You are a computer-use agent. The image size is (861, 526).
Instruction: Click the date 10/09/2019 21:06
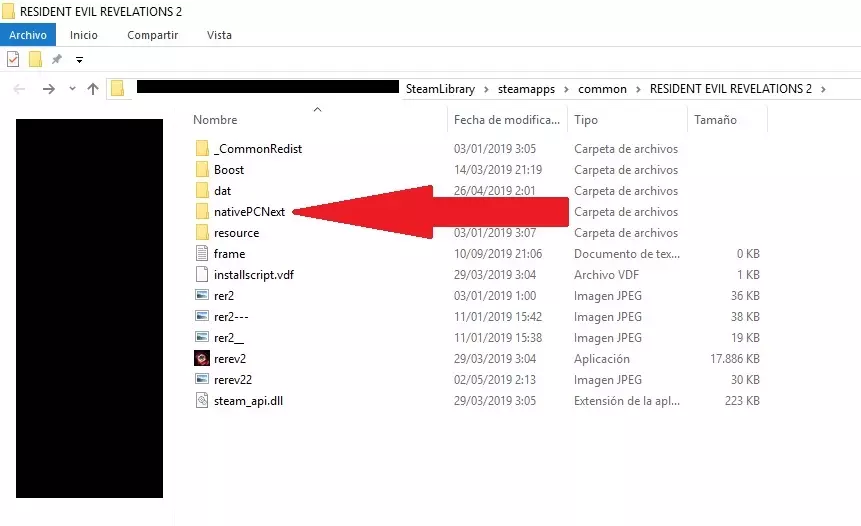pos(497,254)
